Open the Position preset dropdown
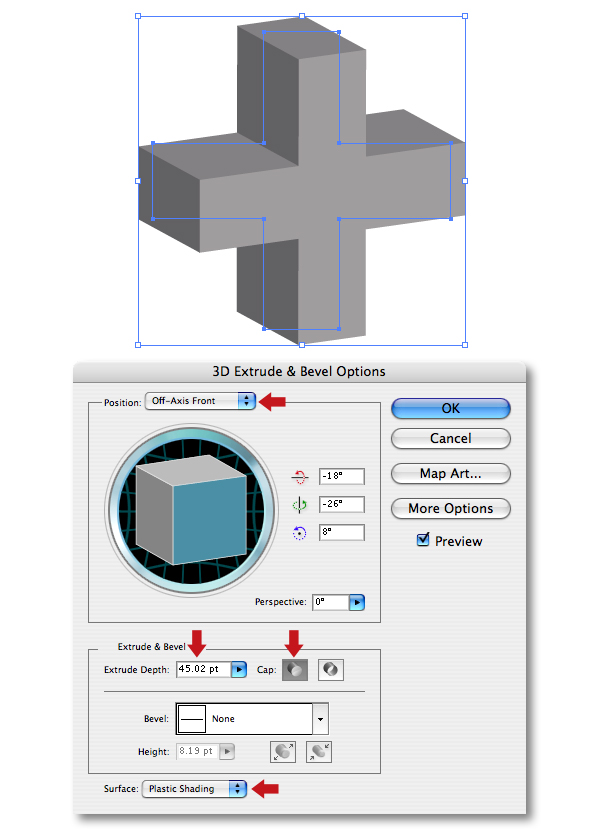Image resolution: width=600 pixels, height=830 pixels. 200,401
